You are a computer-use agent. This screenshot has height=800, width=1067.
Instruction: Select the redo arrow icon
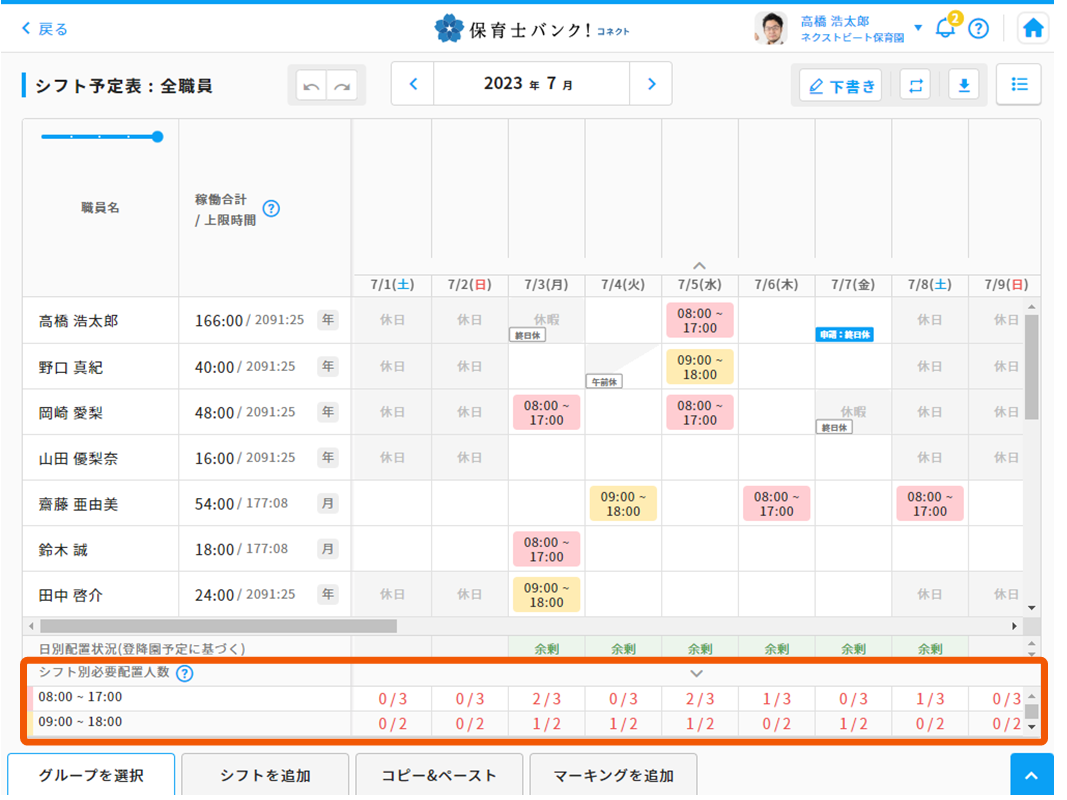[340, 86]
